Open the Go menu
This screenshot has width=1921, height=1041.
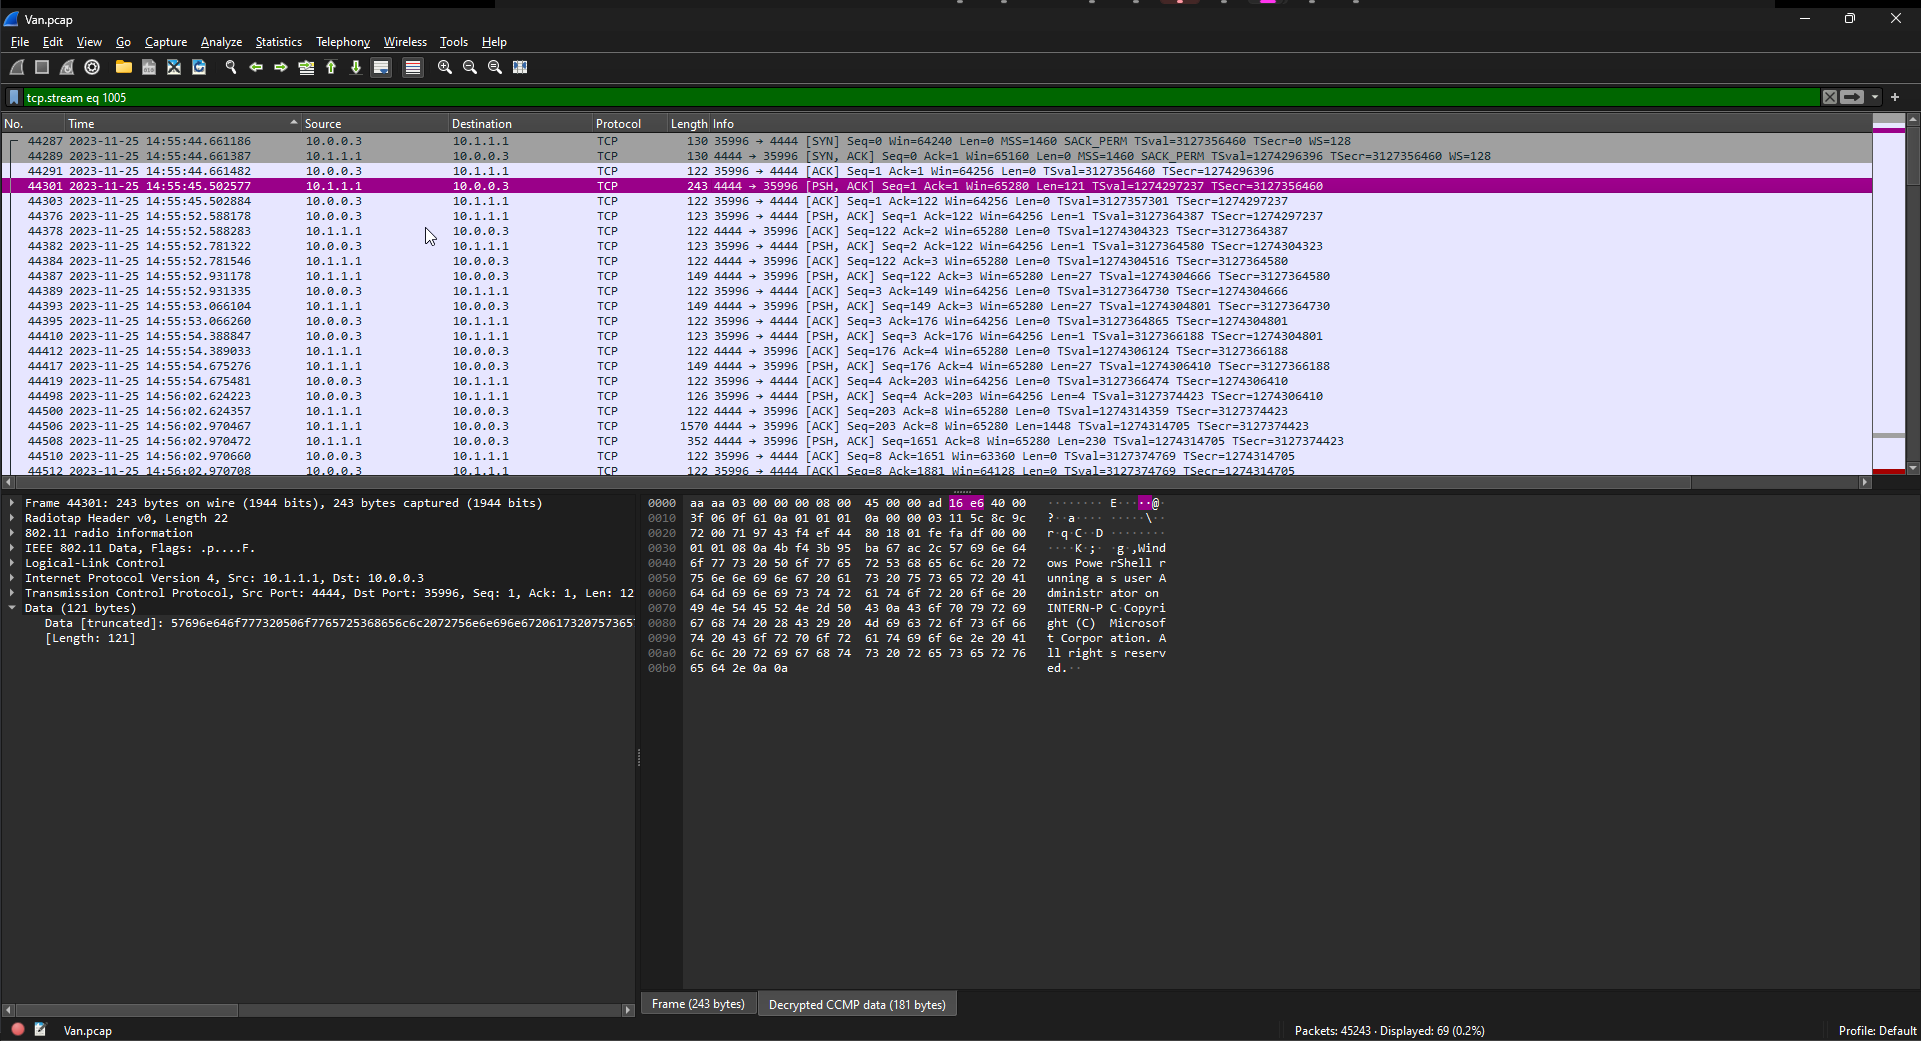(123, 42)
